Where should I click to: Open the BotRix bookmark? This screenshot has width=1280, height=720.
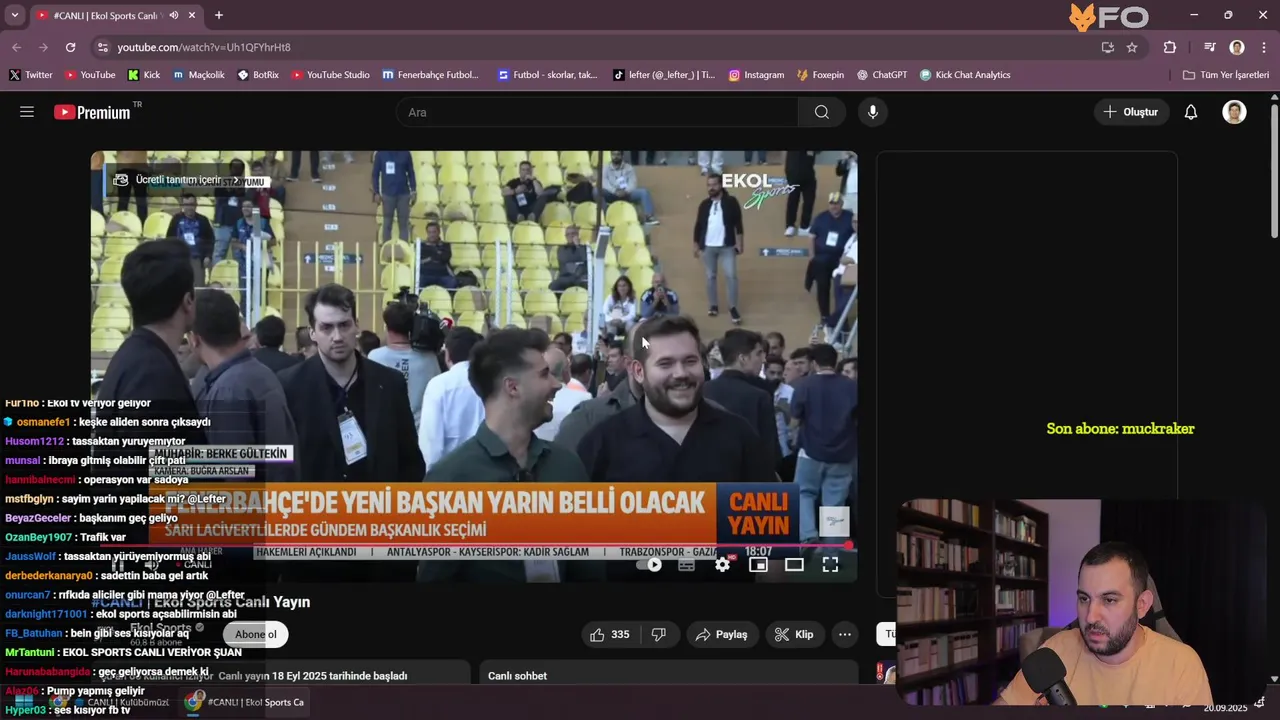tap(258, 75)
